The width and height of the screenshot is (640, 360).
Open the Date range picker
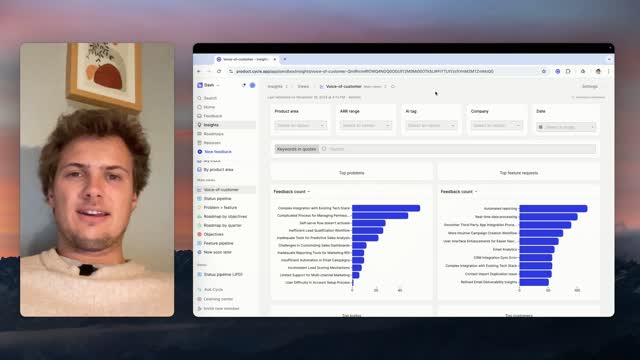click(566, 127)
